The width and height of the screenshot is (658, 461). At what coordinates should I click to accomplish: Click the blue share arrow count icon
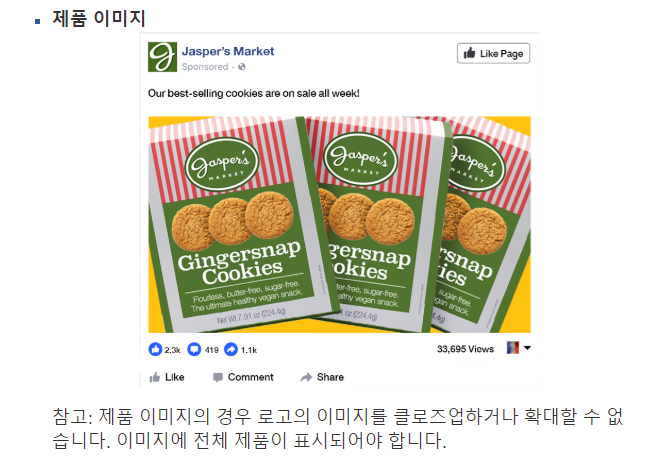point(231,349)
